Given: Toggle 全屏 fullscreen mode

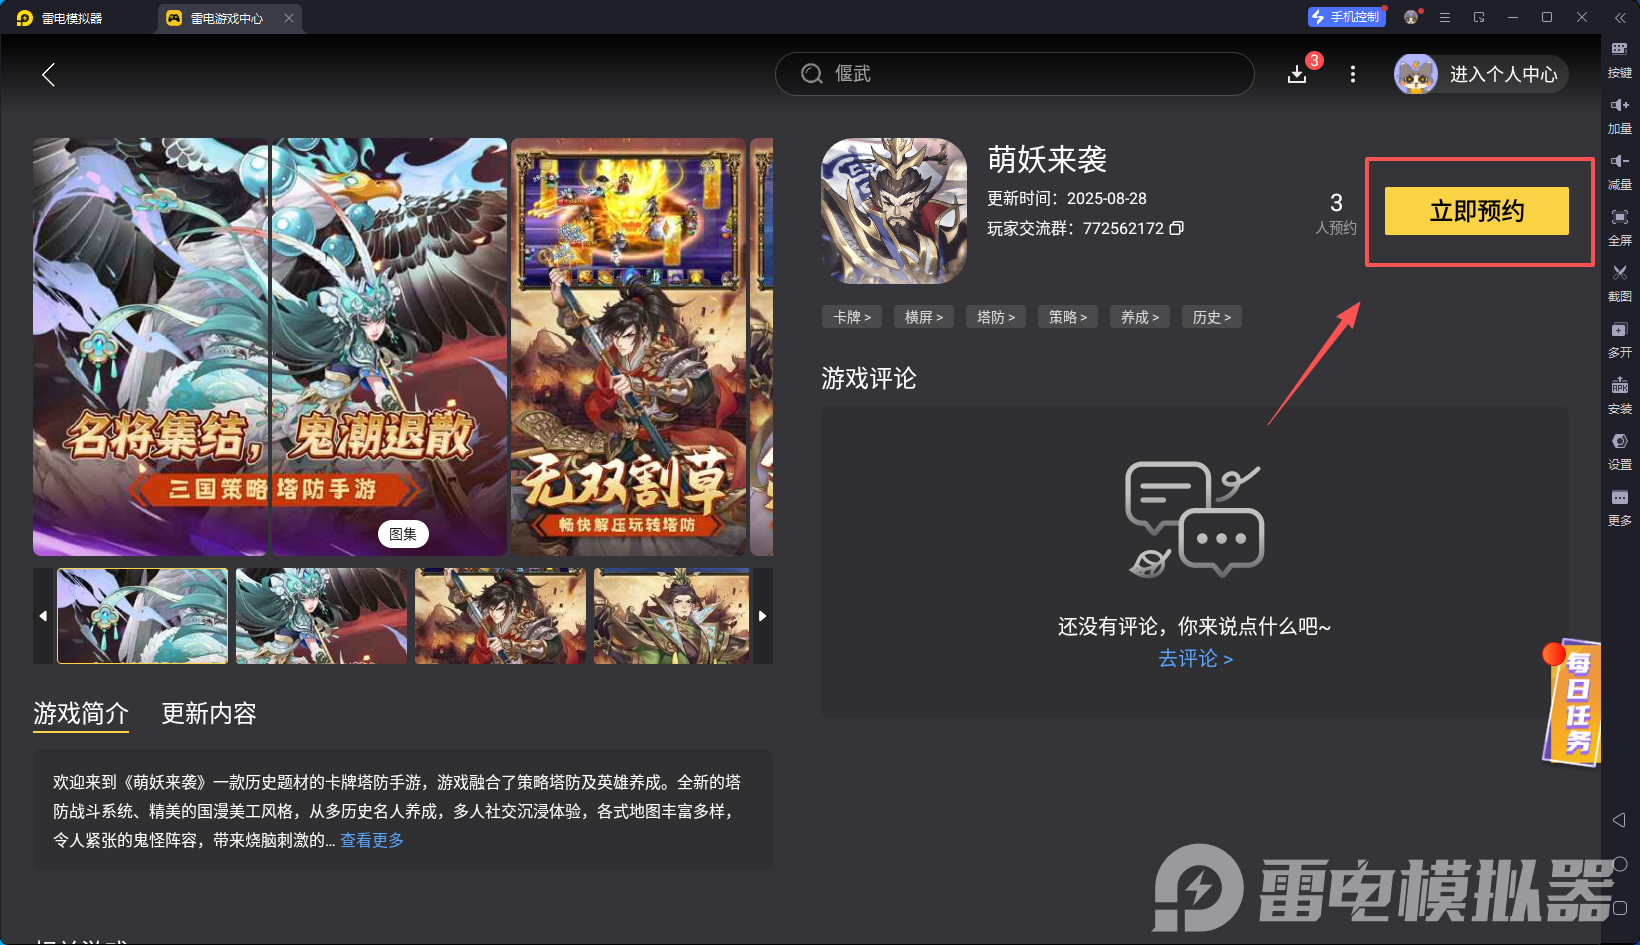Looking at the screenshot, I should pos(1620,228).
